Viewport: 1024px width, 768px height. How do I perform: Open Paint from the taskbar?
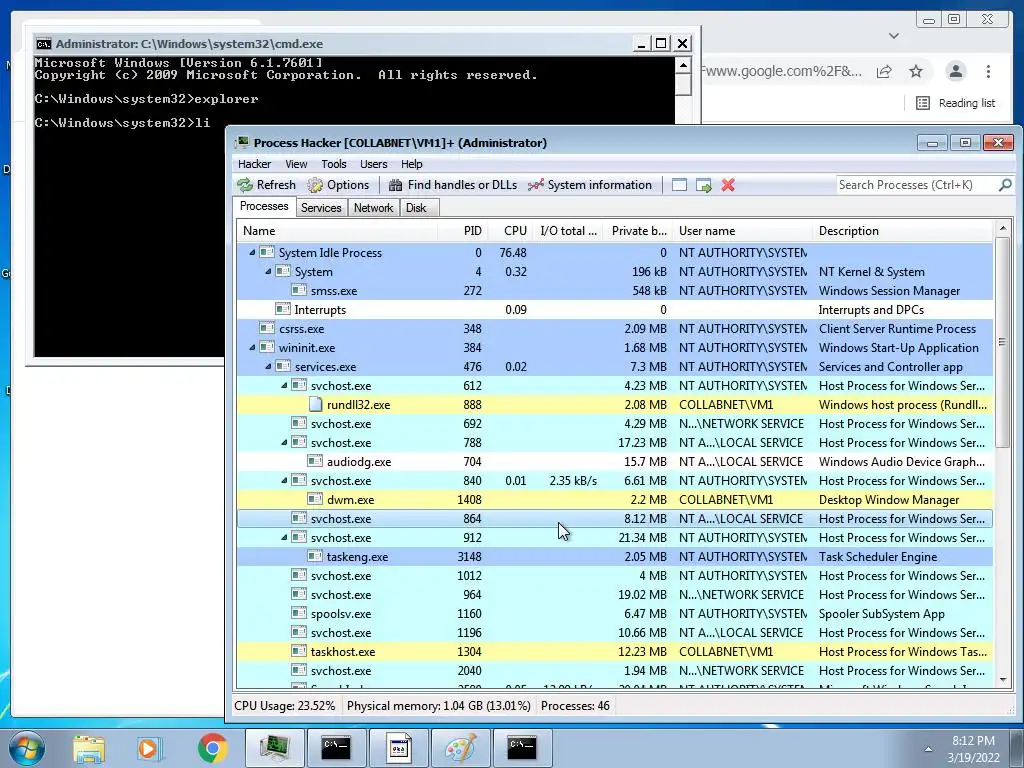click(460, 748)
